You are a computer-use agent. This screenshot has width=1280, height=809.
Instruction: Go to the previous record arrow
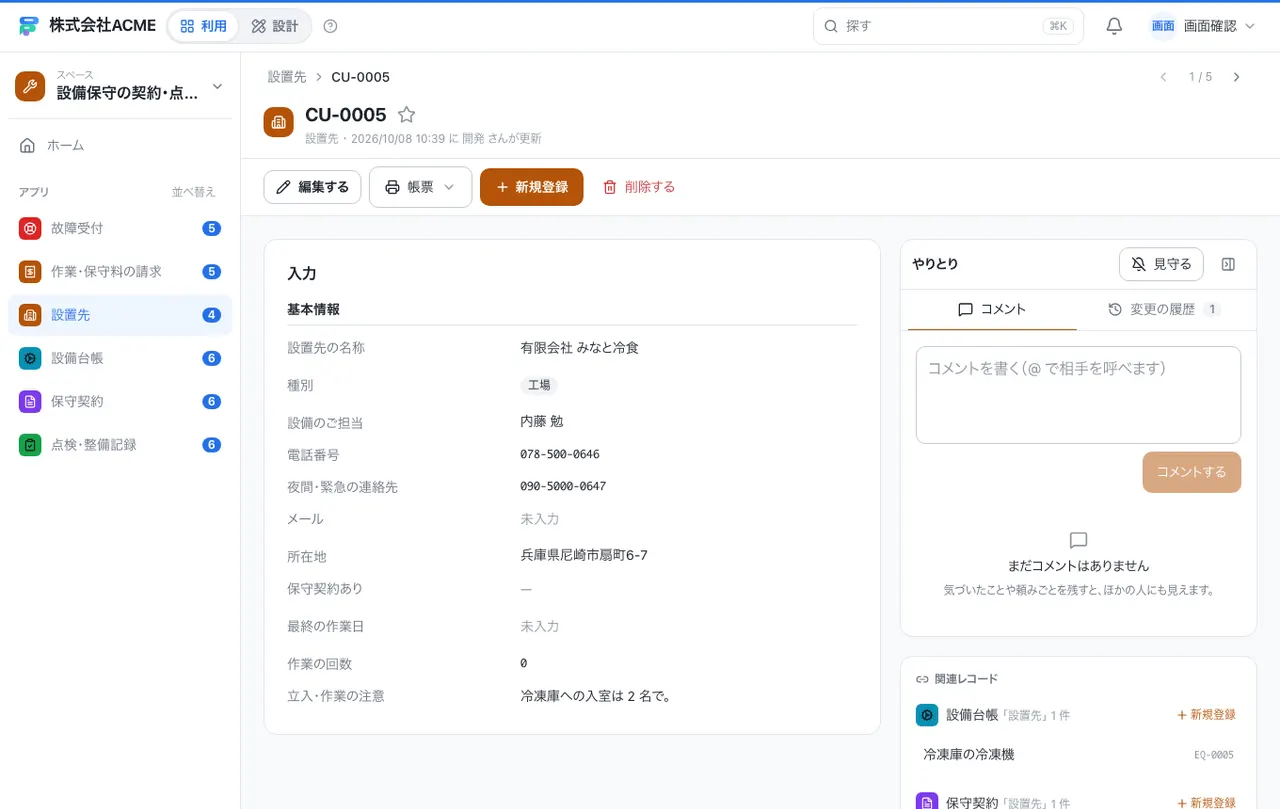pos(1163,77)
